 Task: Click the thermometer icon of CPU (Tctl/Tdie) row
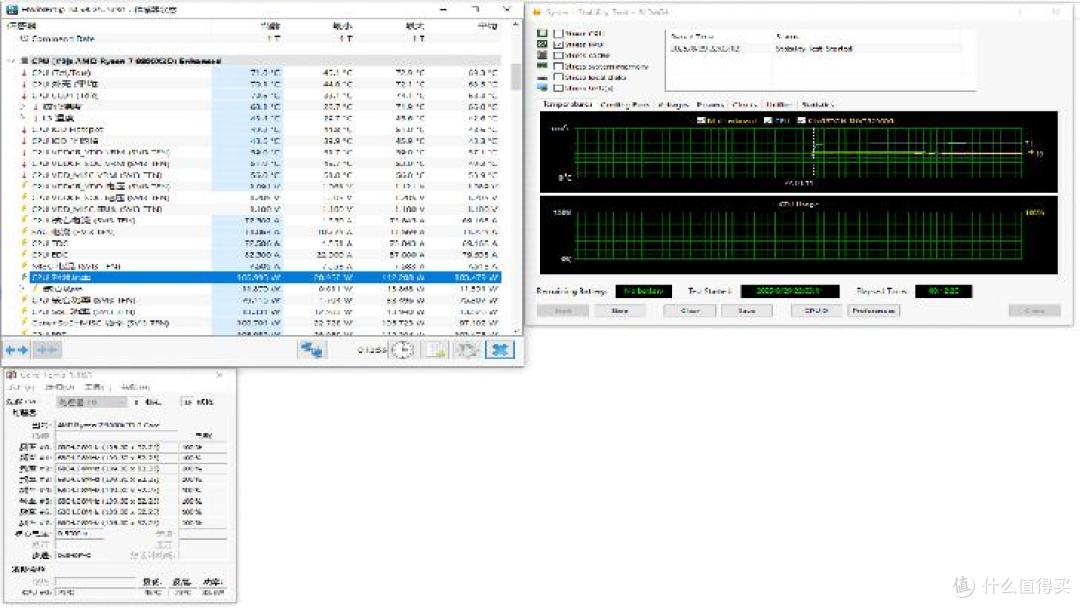click(24, 72)
